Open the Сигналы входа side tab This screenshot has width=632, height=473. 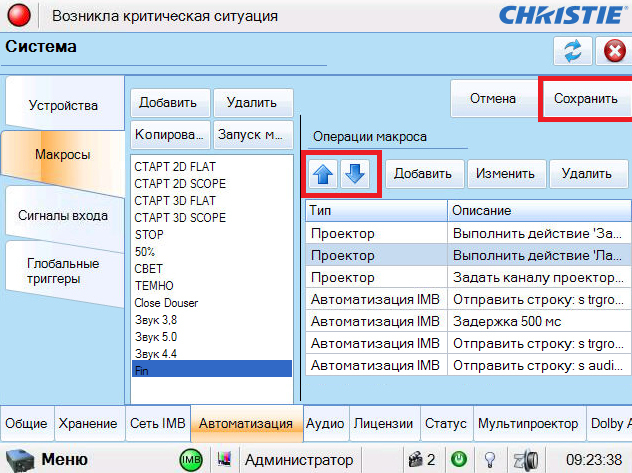point(63,216)
